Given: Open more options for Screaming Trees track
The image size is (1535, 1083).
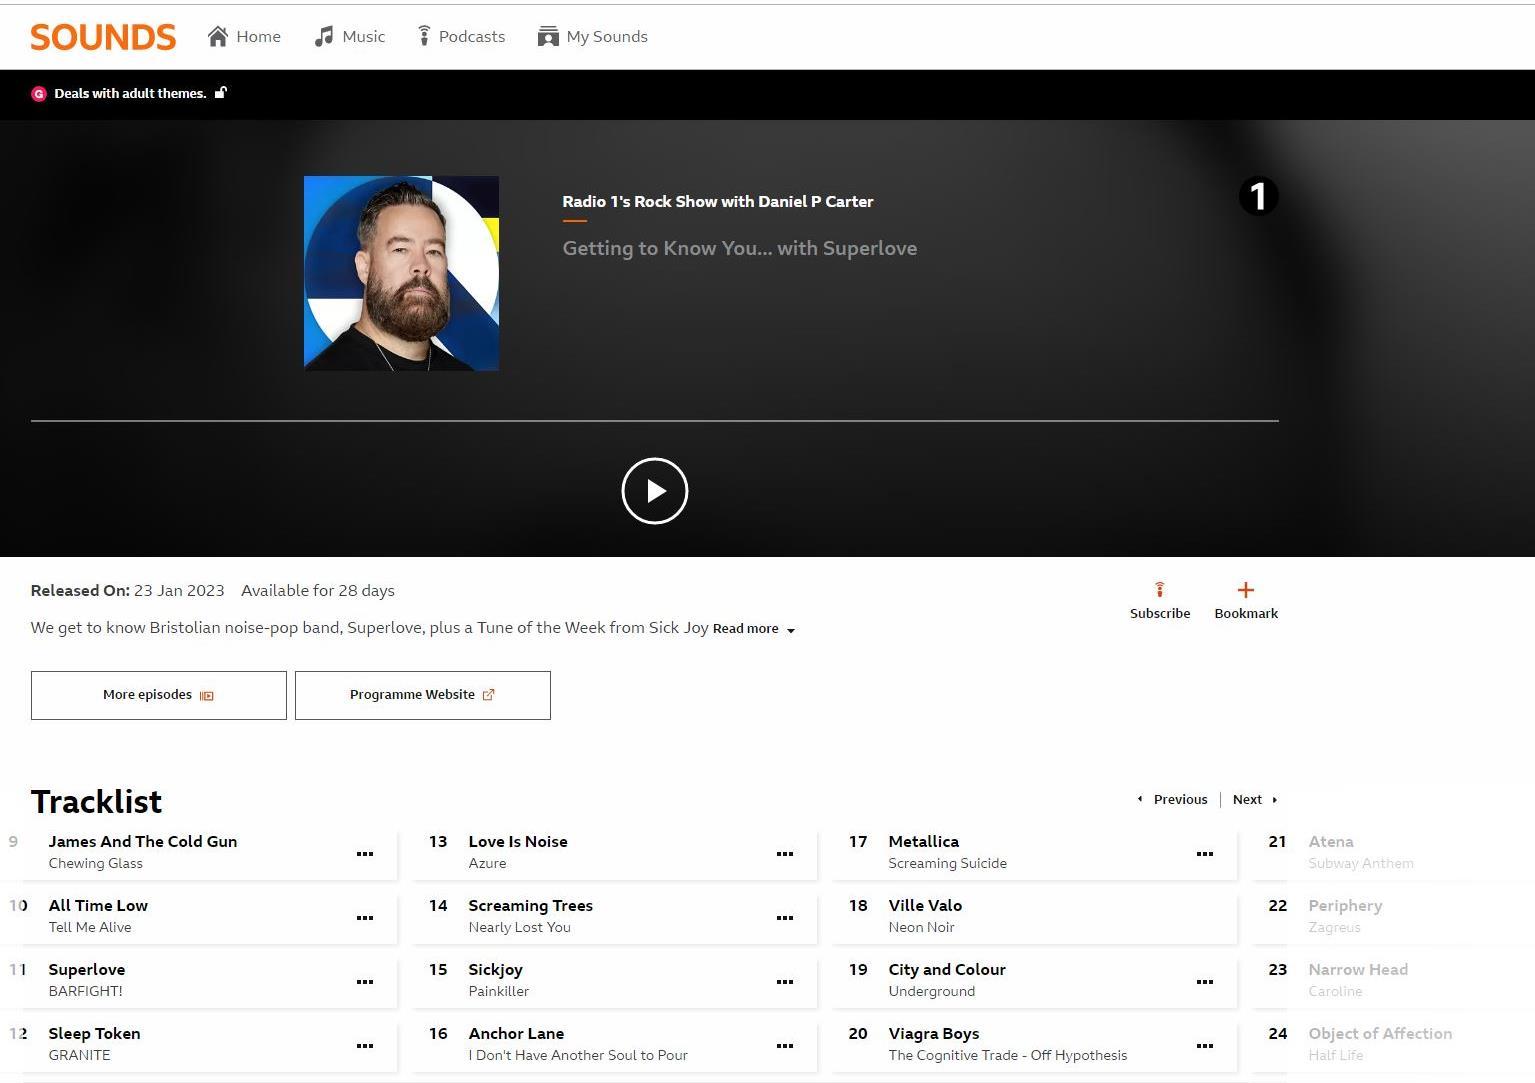Looking at the screenshot, I should (x=785, y=918).
